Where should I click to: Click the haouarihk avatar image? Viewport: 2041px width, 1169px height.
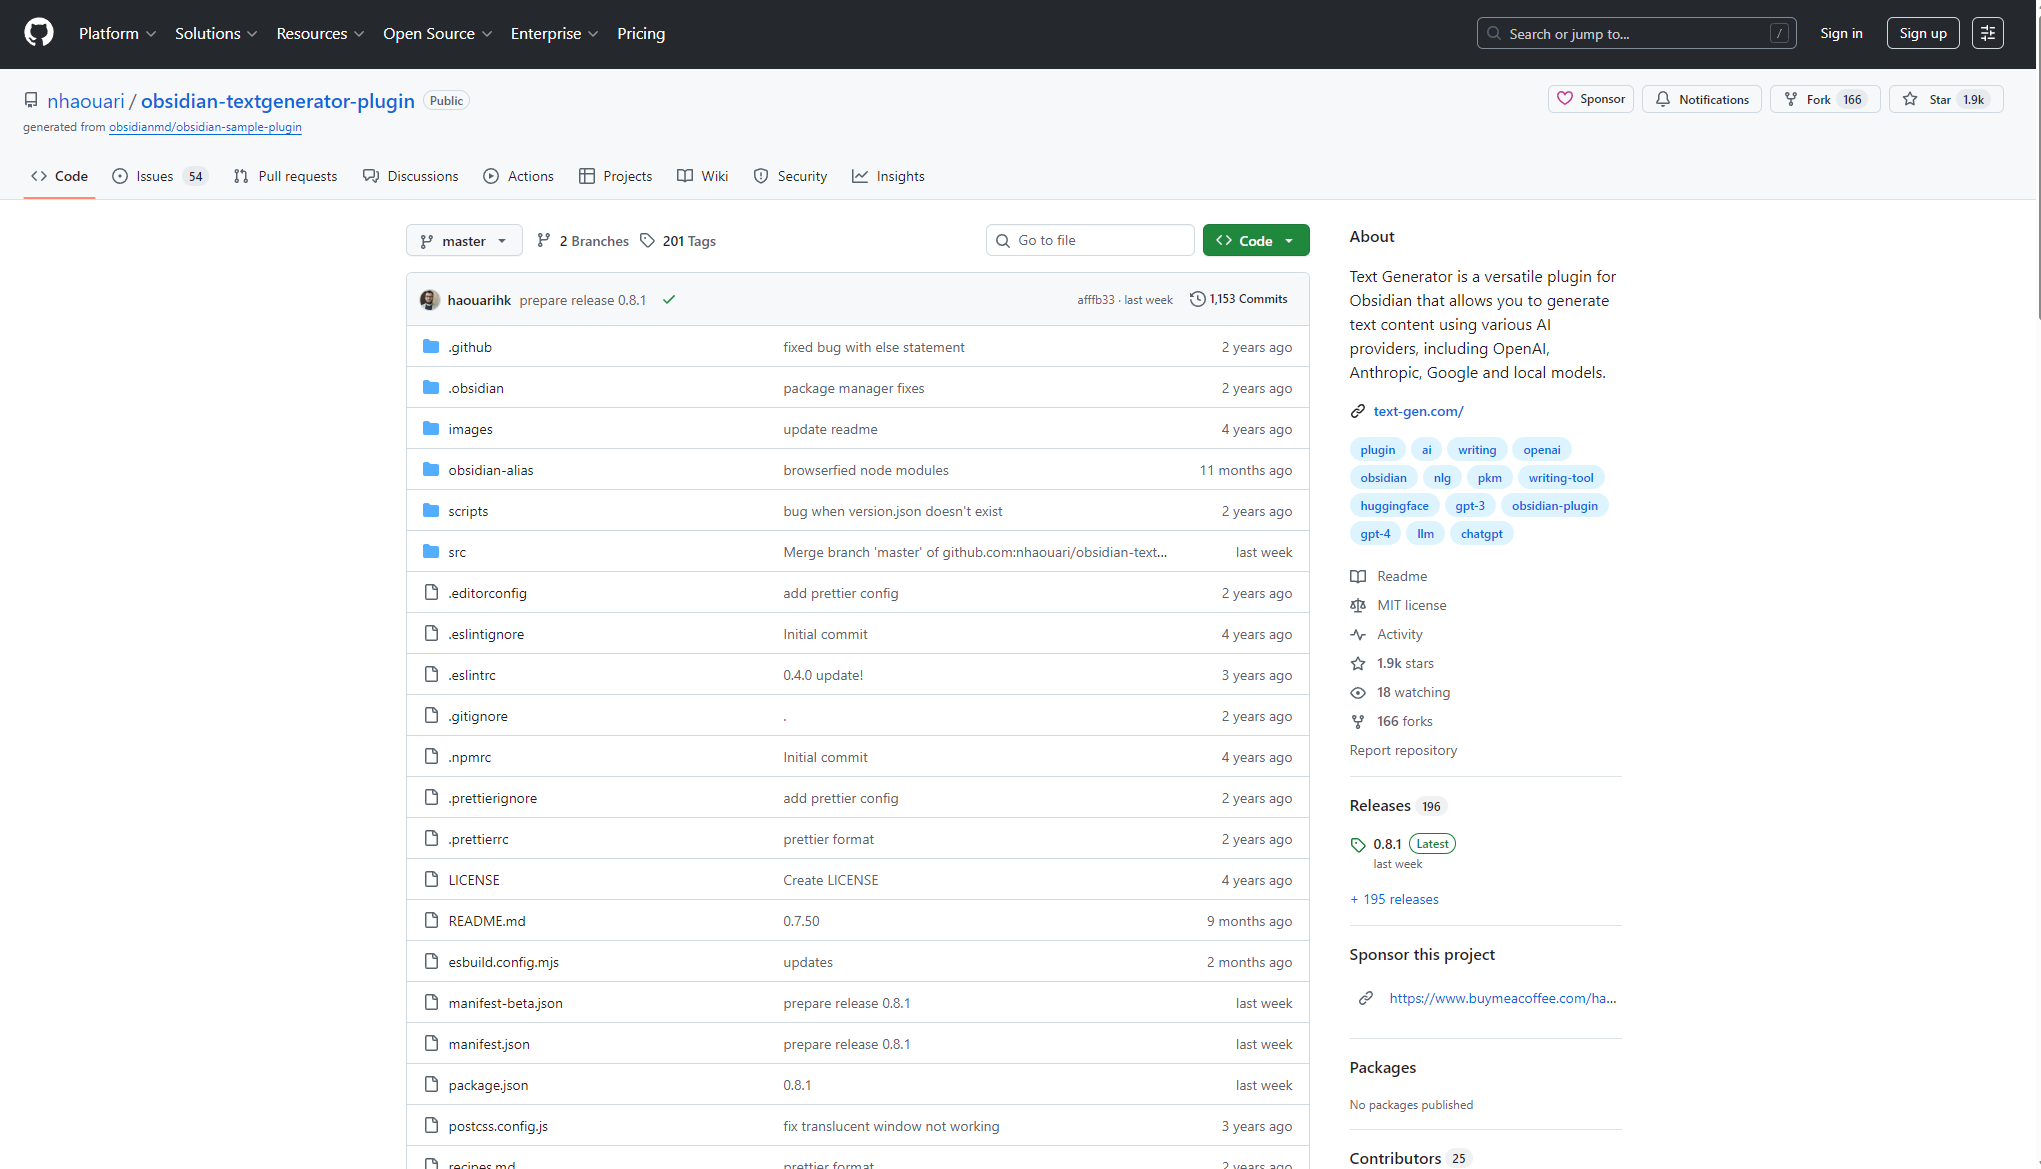[430, 300]
